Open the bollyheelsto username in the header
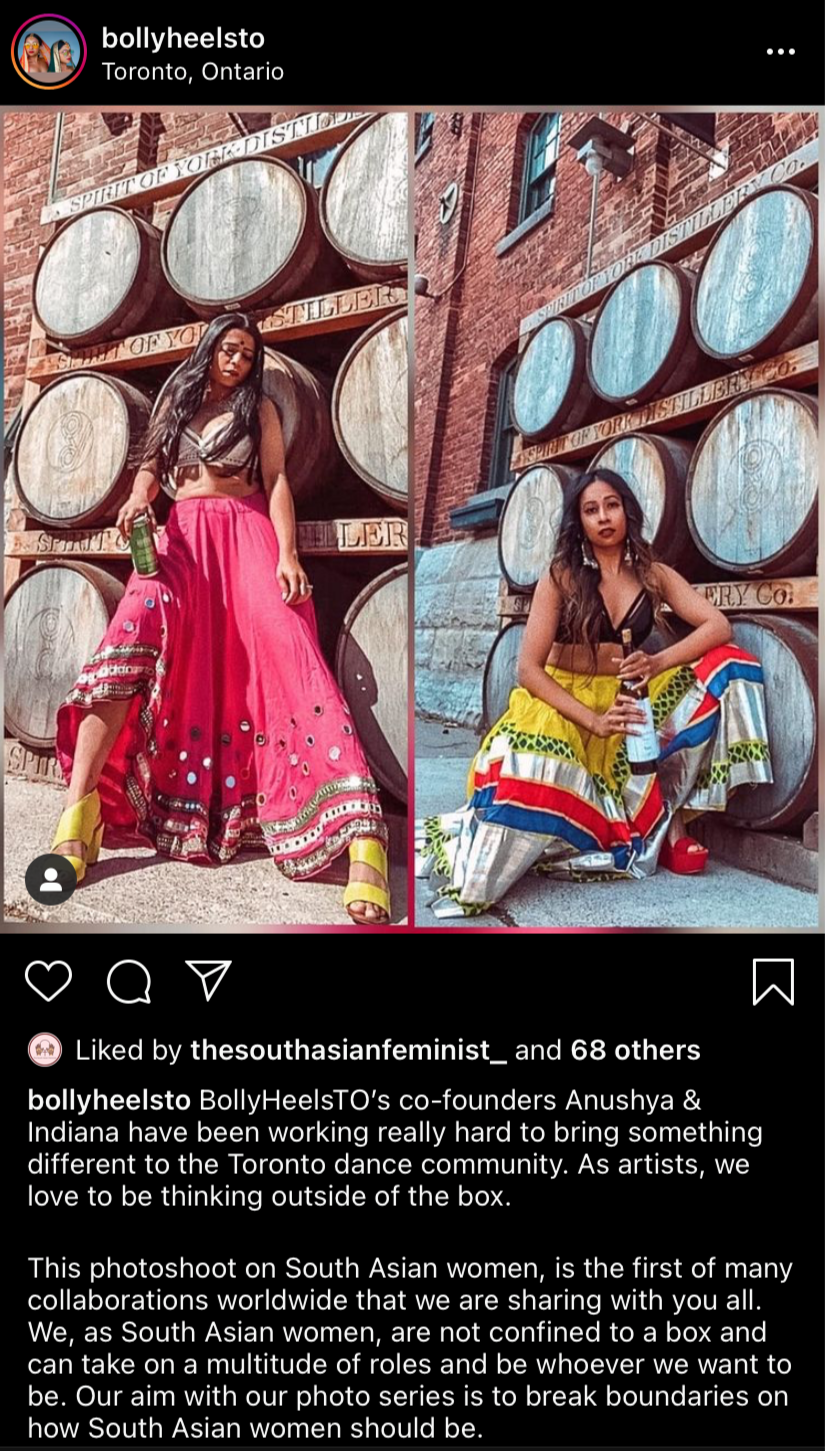The image size is (825, 1451). tap(183, 39)
